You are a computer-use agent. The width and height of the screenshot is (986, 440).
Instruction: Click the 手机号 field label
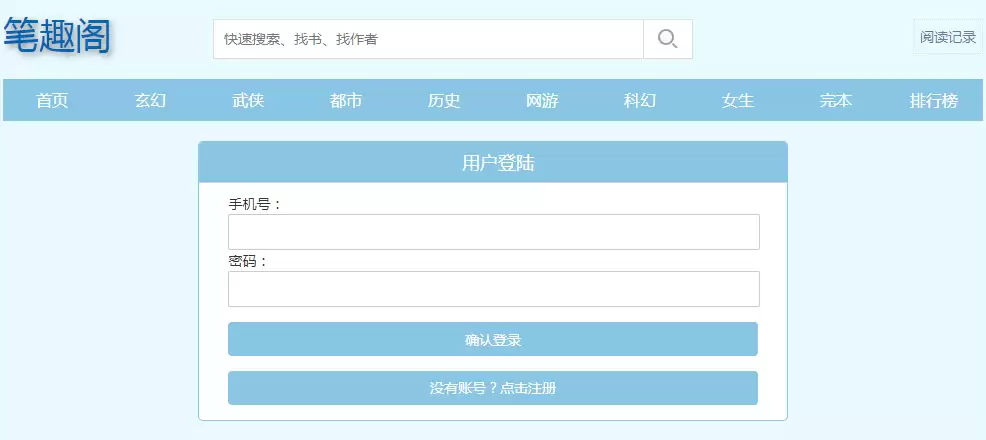click(255, 204)
